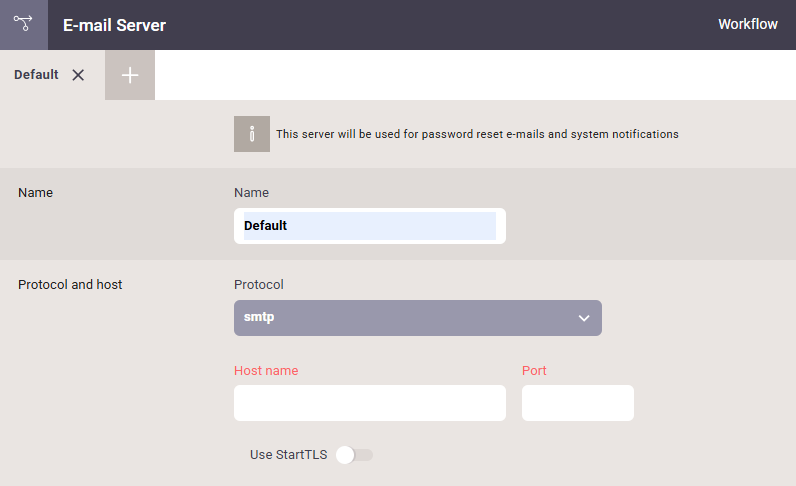Close the Default tab with X

[78, 75]
